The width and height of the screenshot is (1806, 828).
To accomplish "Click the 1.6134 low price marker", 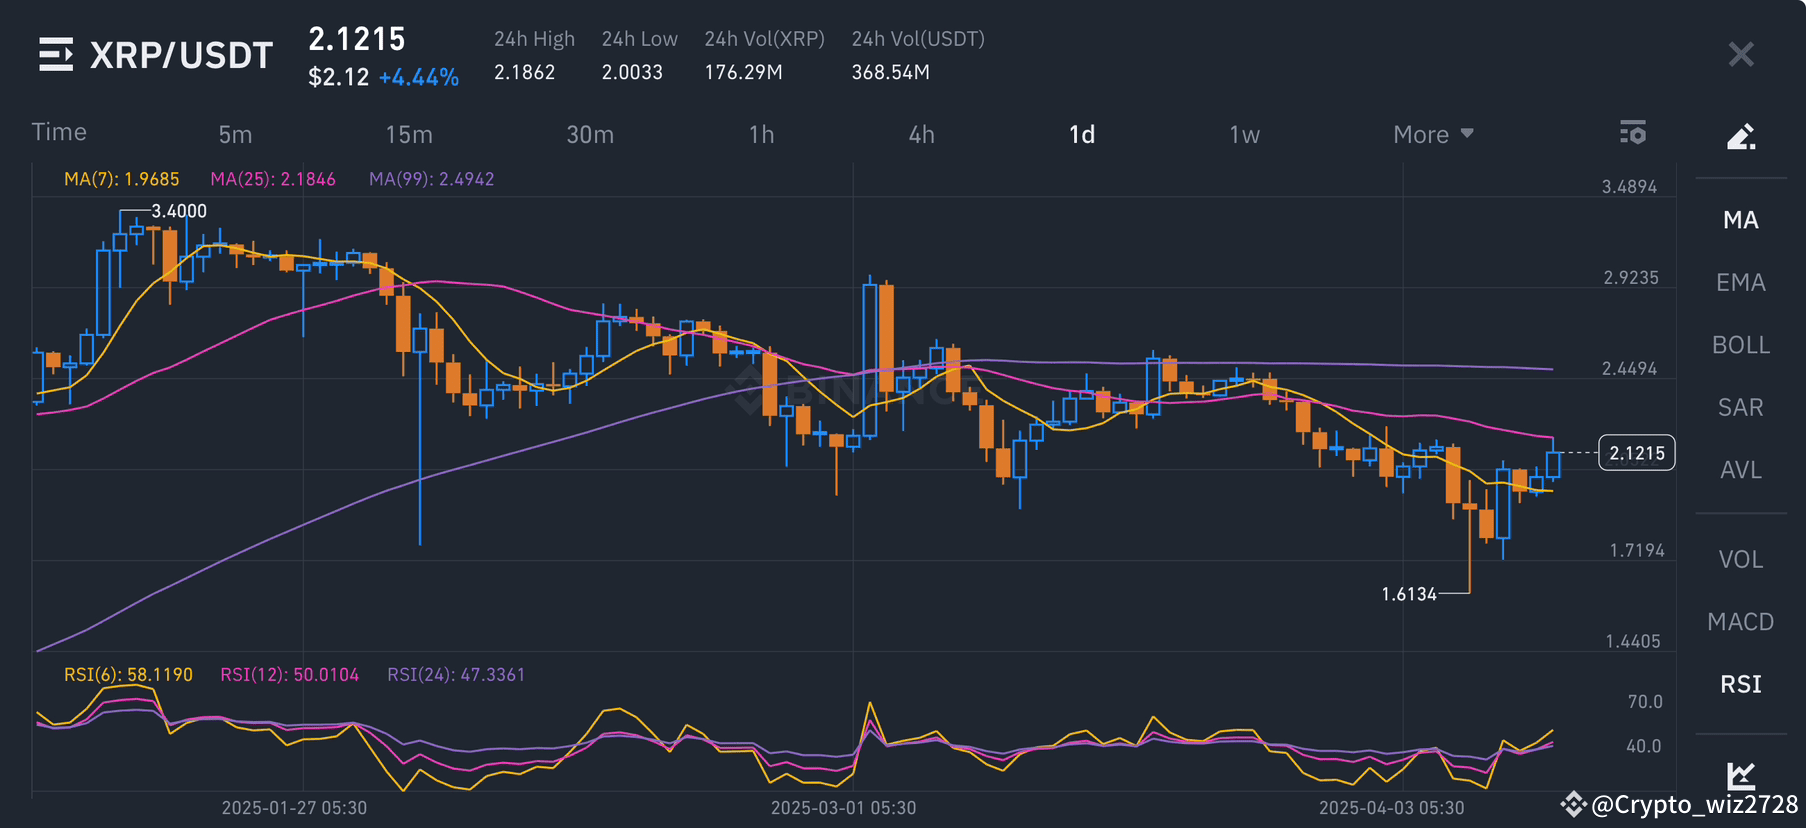I will pyautogui.click(x=1409, y=594).
